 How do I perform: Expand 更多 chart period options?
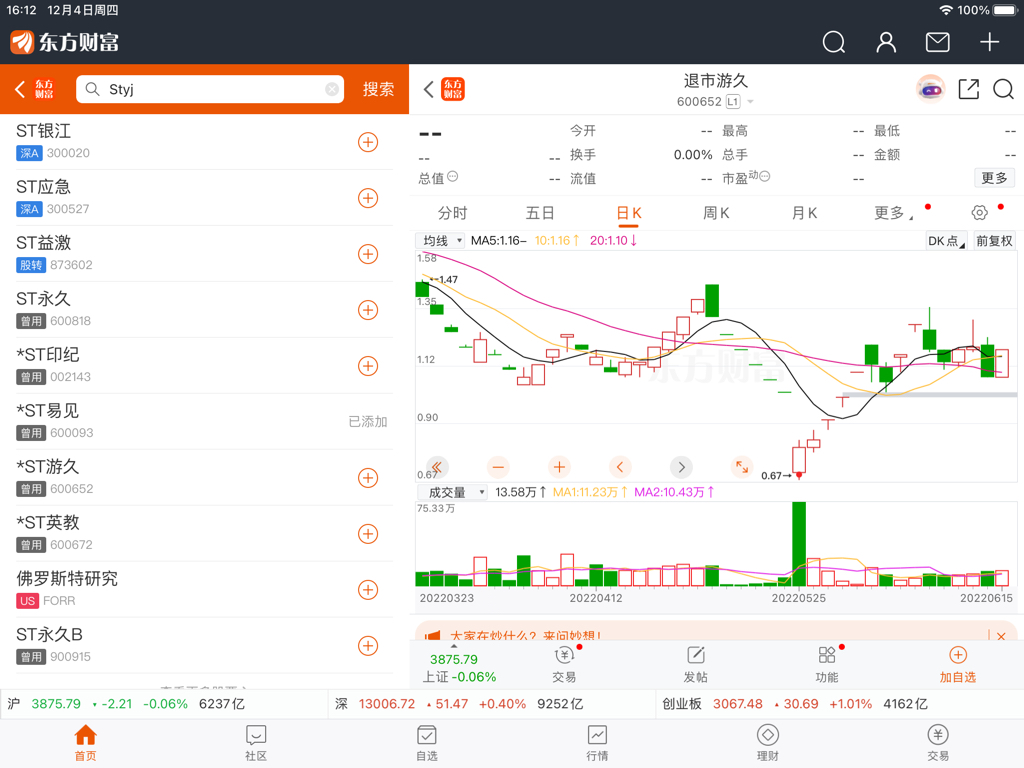[893, 213]
